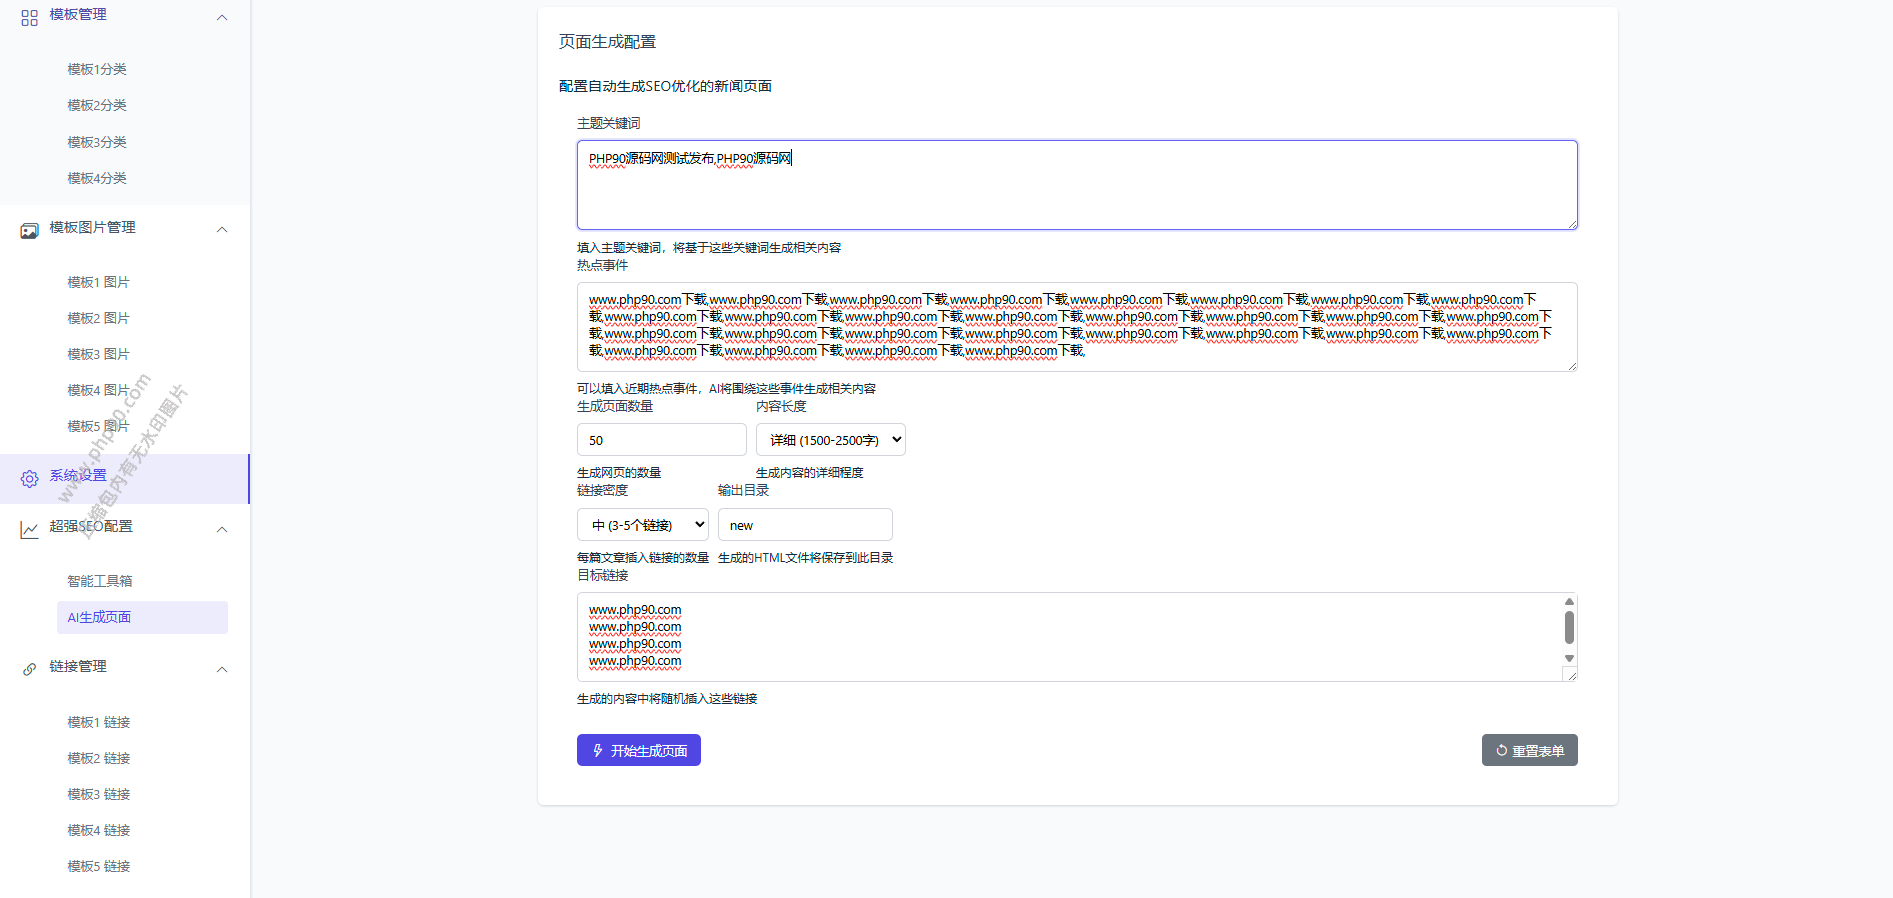Viewport: 1893px width, 898px height.
Task: Click the lightning icon on generate button
Action: 598,750
